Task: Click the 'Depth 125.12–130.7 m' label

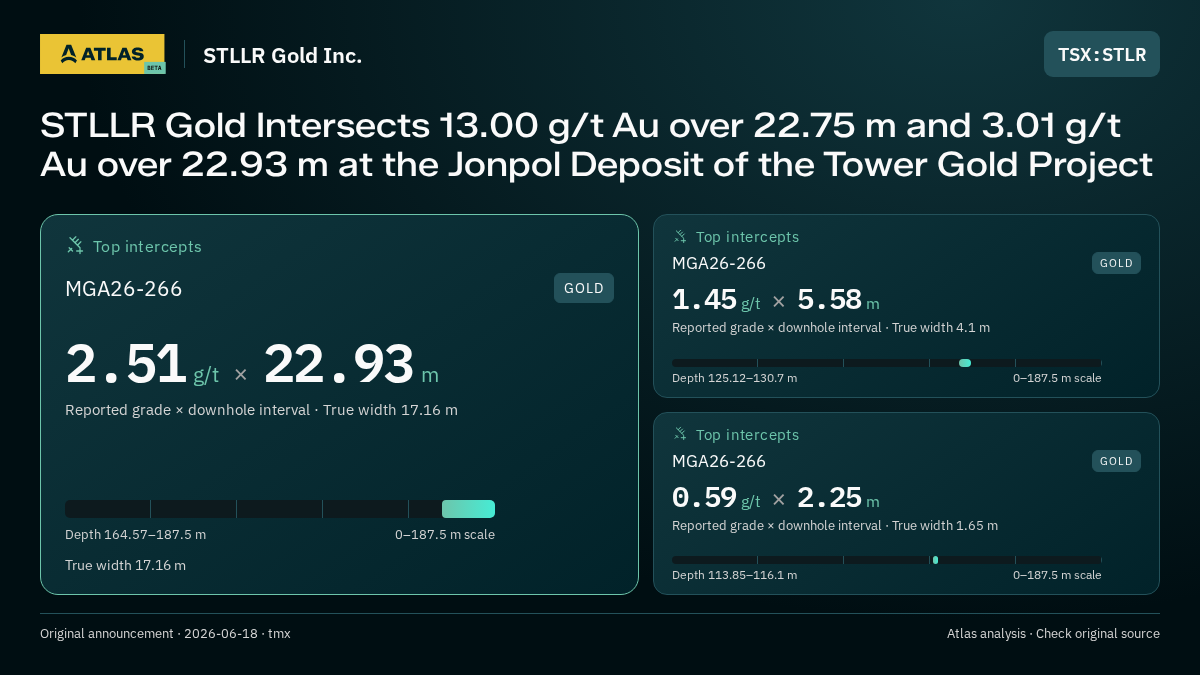Action: 734,378
